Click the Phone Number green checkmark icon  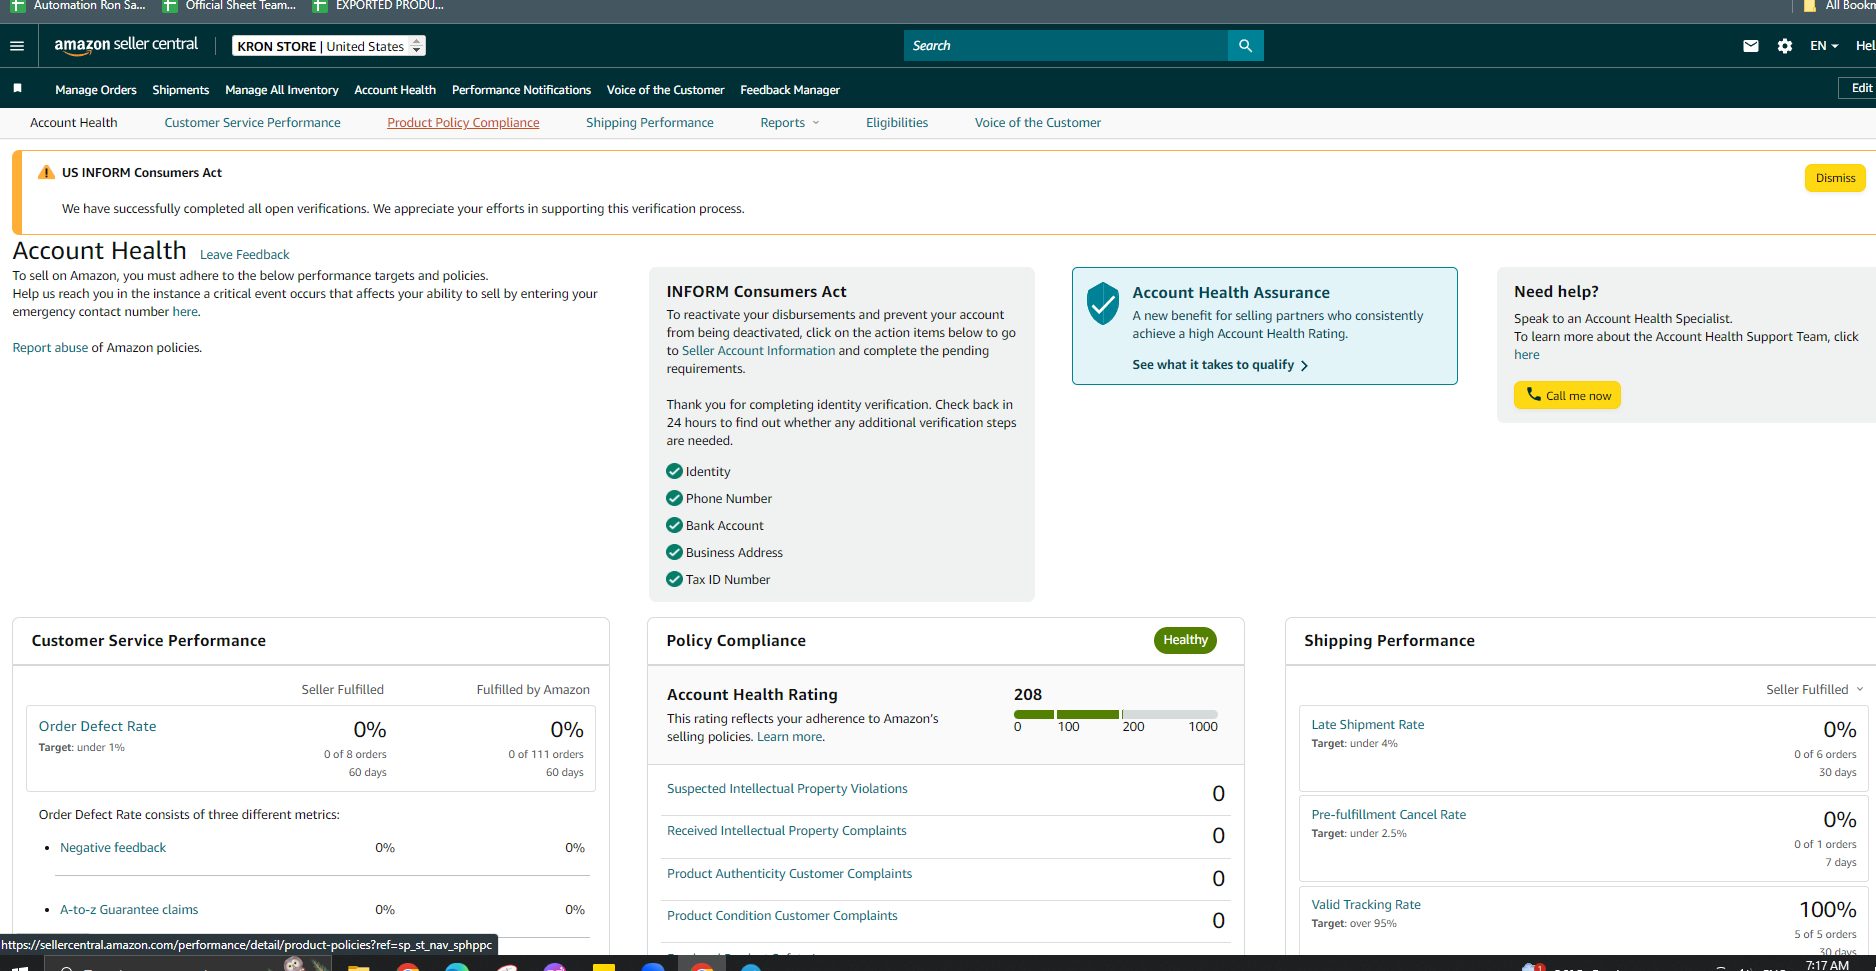pos(674,498)
